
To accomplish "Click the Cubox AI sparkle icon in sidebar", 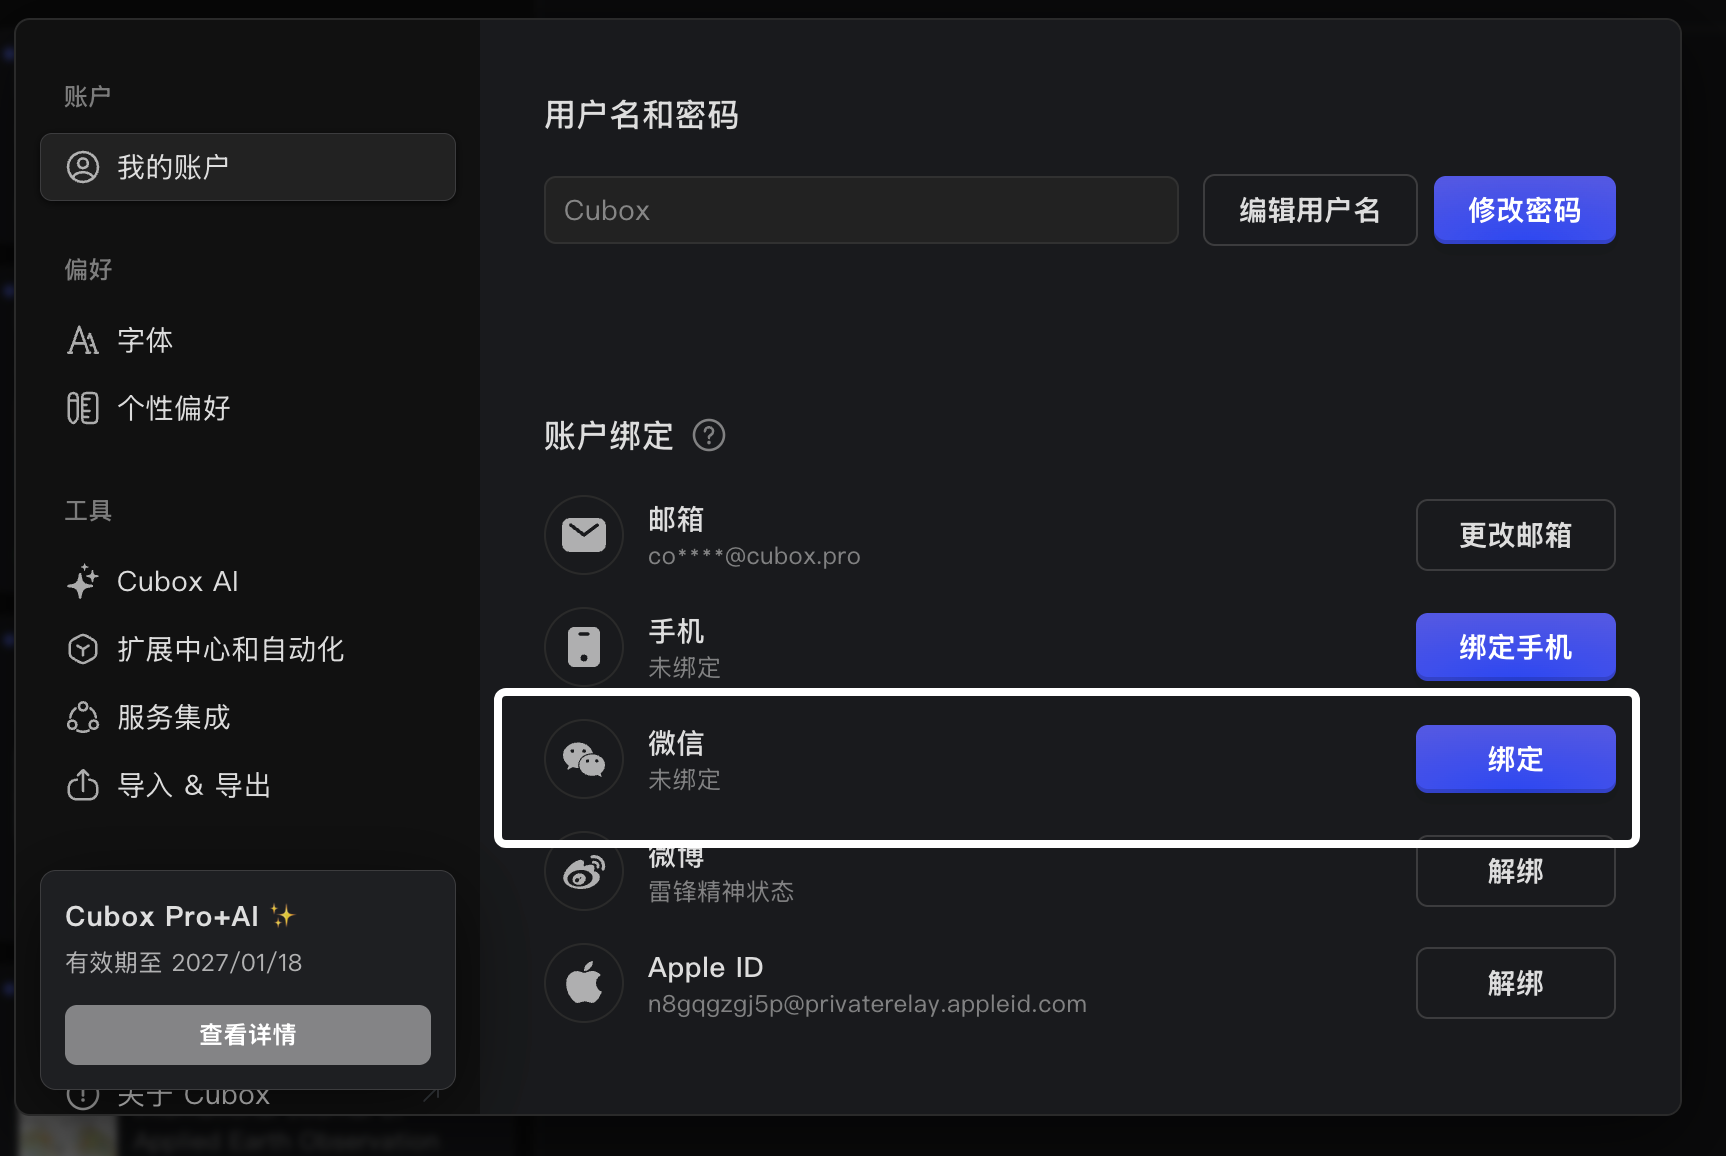I will point(83,581).
